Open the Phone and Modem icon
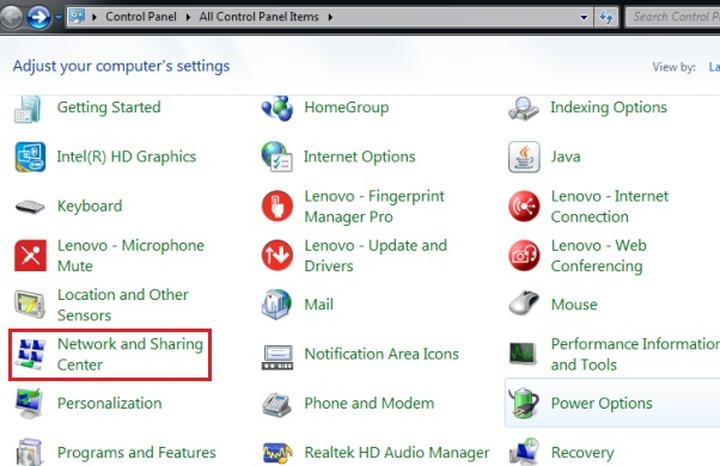 point(277,404)
